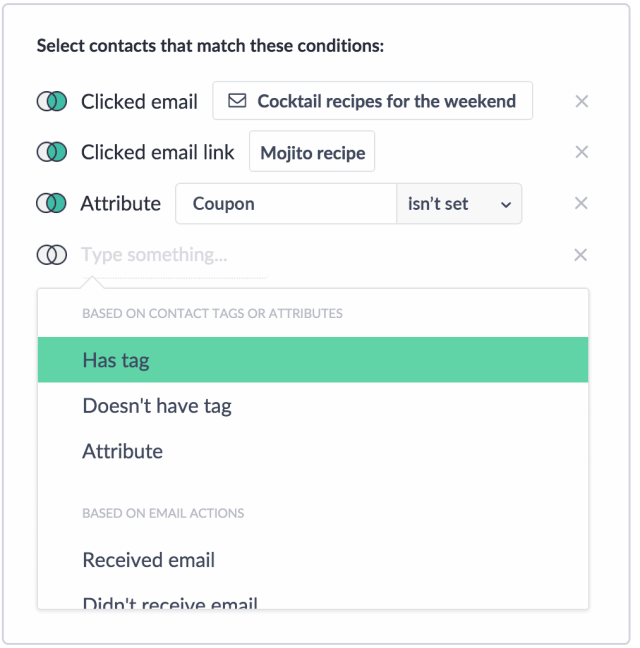Image resolution: width=640 pixels, height=648 pixels.
Task: Open the isn't set dropdown
Action: (x=459, y=204)
